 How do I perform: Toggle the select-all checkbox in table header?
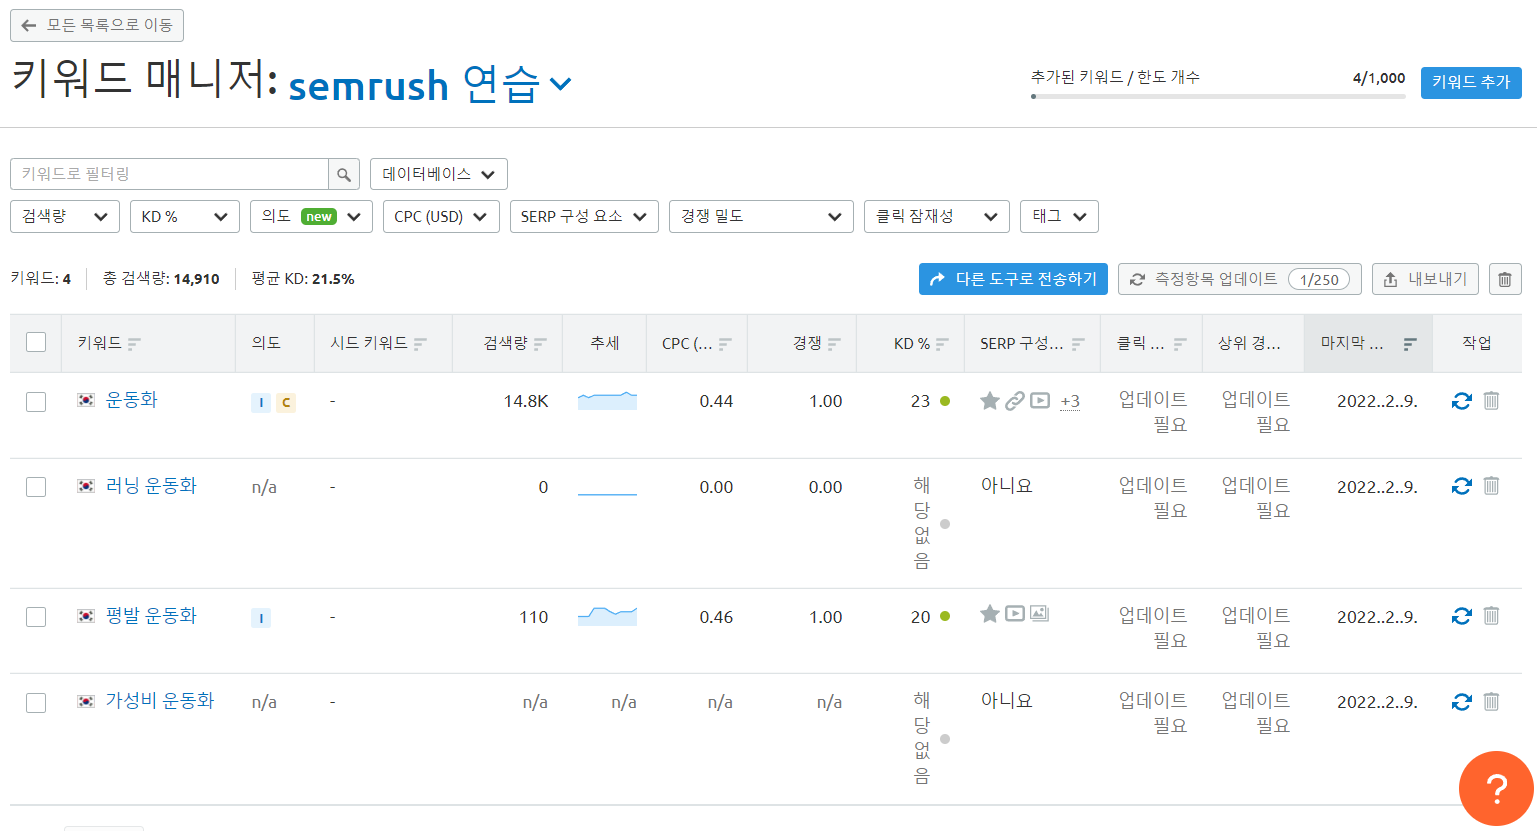(36, 342)
